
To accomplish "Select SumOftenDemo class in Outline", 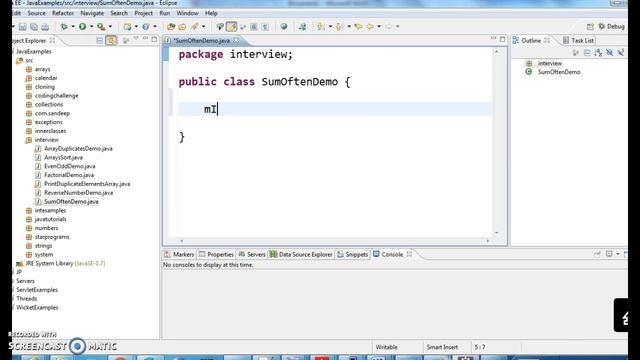I will [559, 72].
